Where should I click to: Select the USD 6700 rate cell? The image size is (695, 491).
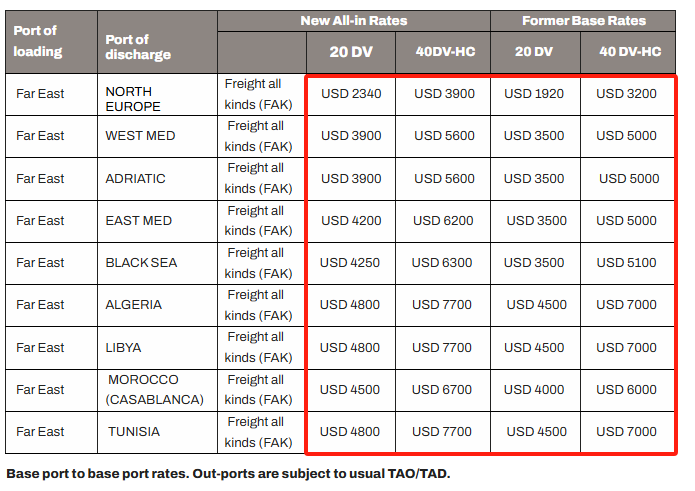point(442,390)
